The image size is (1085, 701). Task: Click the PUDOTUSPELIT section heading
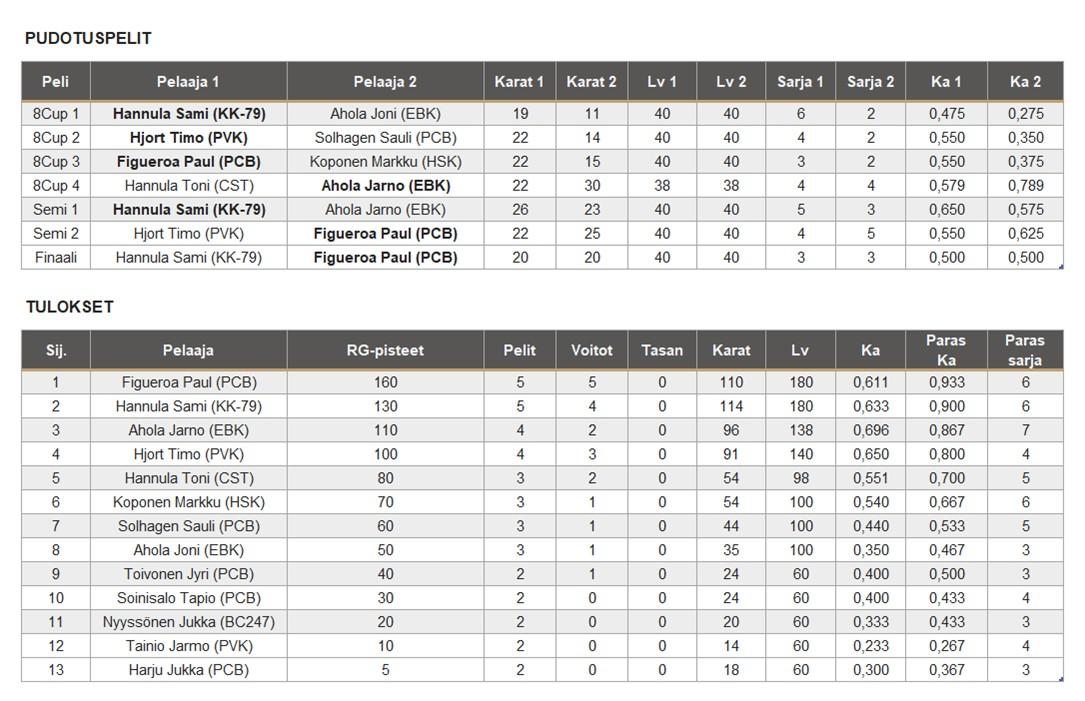[x=88, y=38]
